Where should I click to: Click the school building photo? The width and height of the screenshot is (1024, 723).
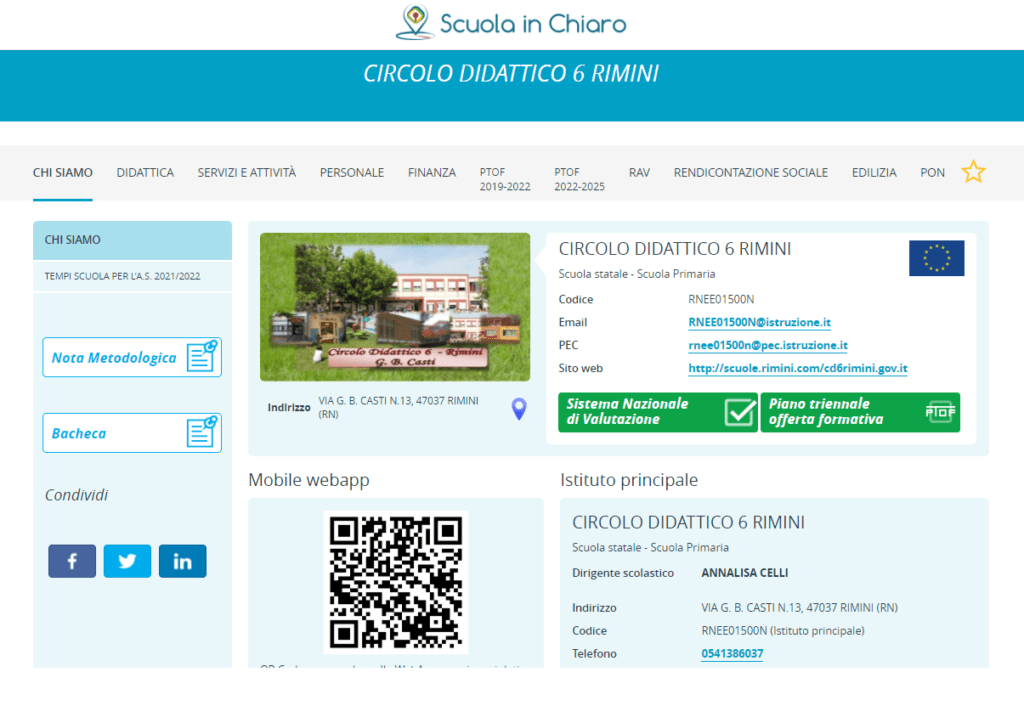(395, 307)
